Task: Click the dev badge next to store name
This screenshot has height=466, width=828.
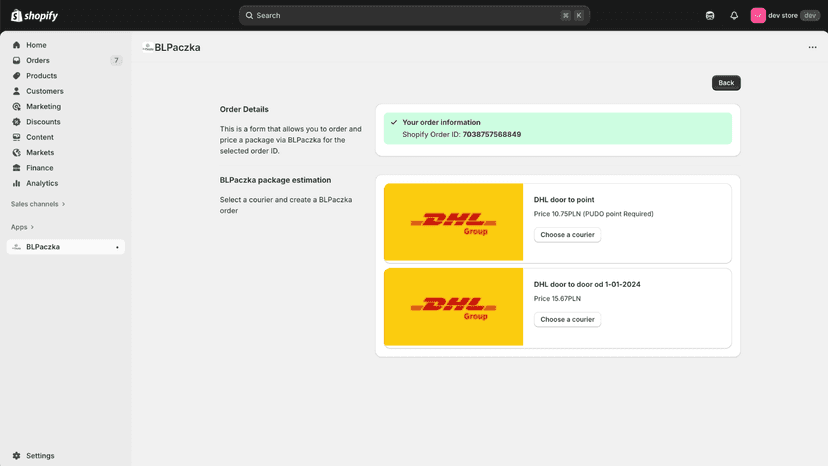Action: [x=810, y=15]
